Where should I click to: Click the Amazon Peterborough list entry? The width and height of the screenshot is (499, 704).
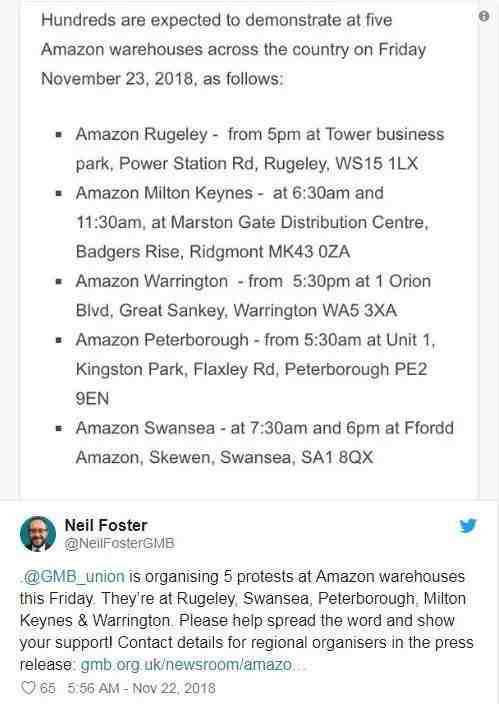(x=256, y=369)
